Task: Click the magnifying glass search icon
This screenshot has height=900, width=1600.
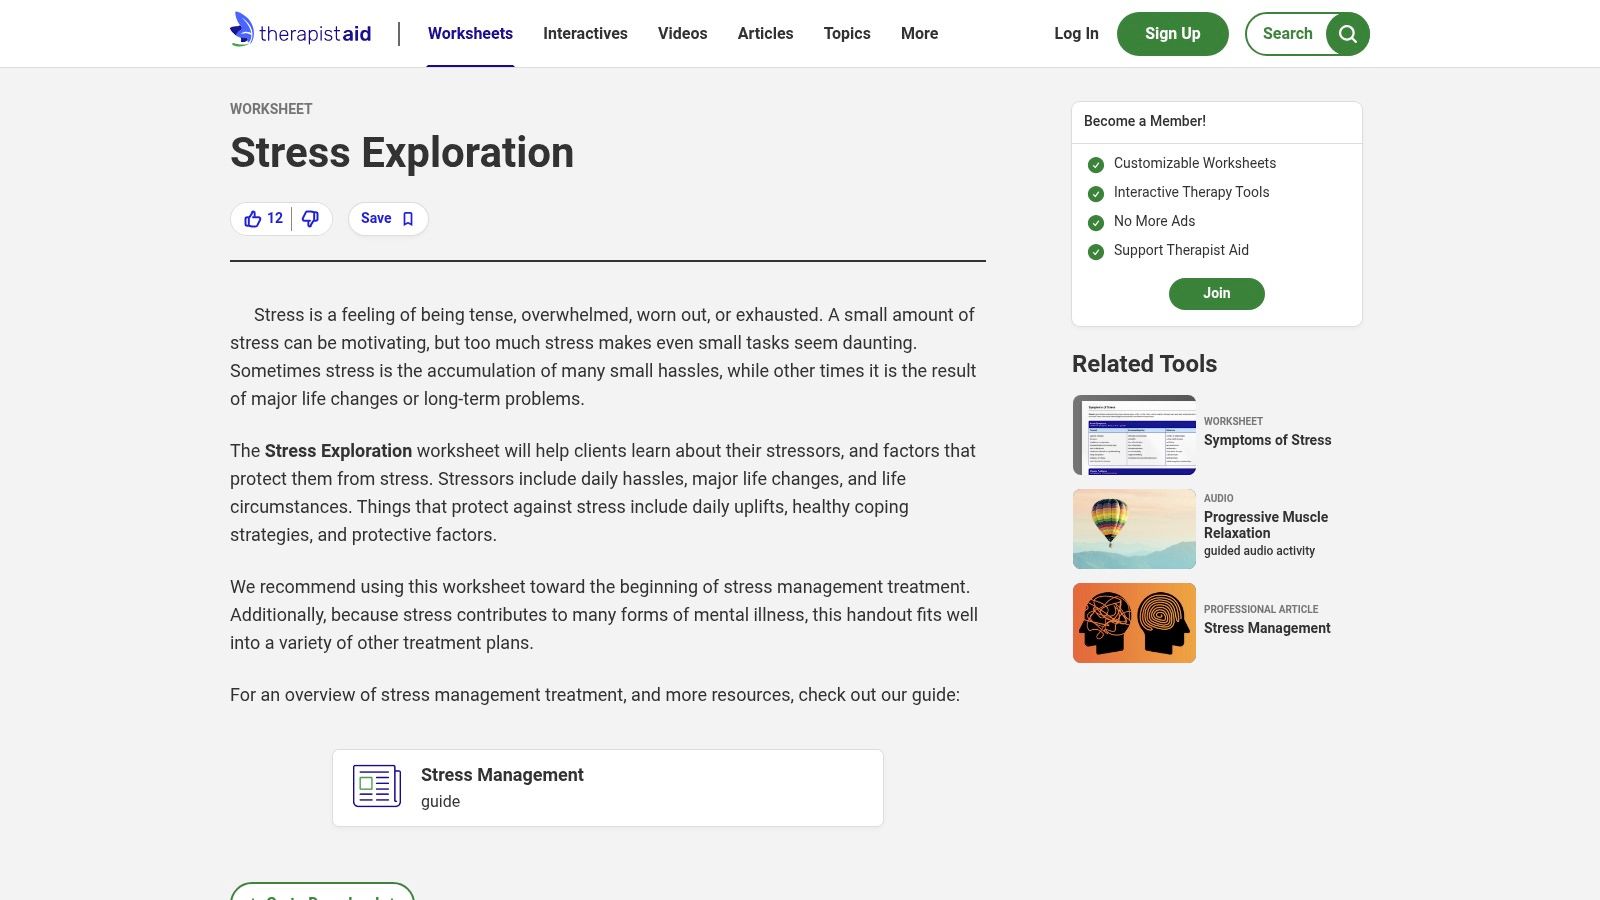Action: point(1348,34)
